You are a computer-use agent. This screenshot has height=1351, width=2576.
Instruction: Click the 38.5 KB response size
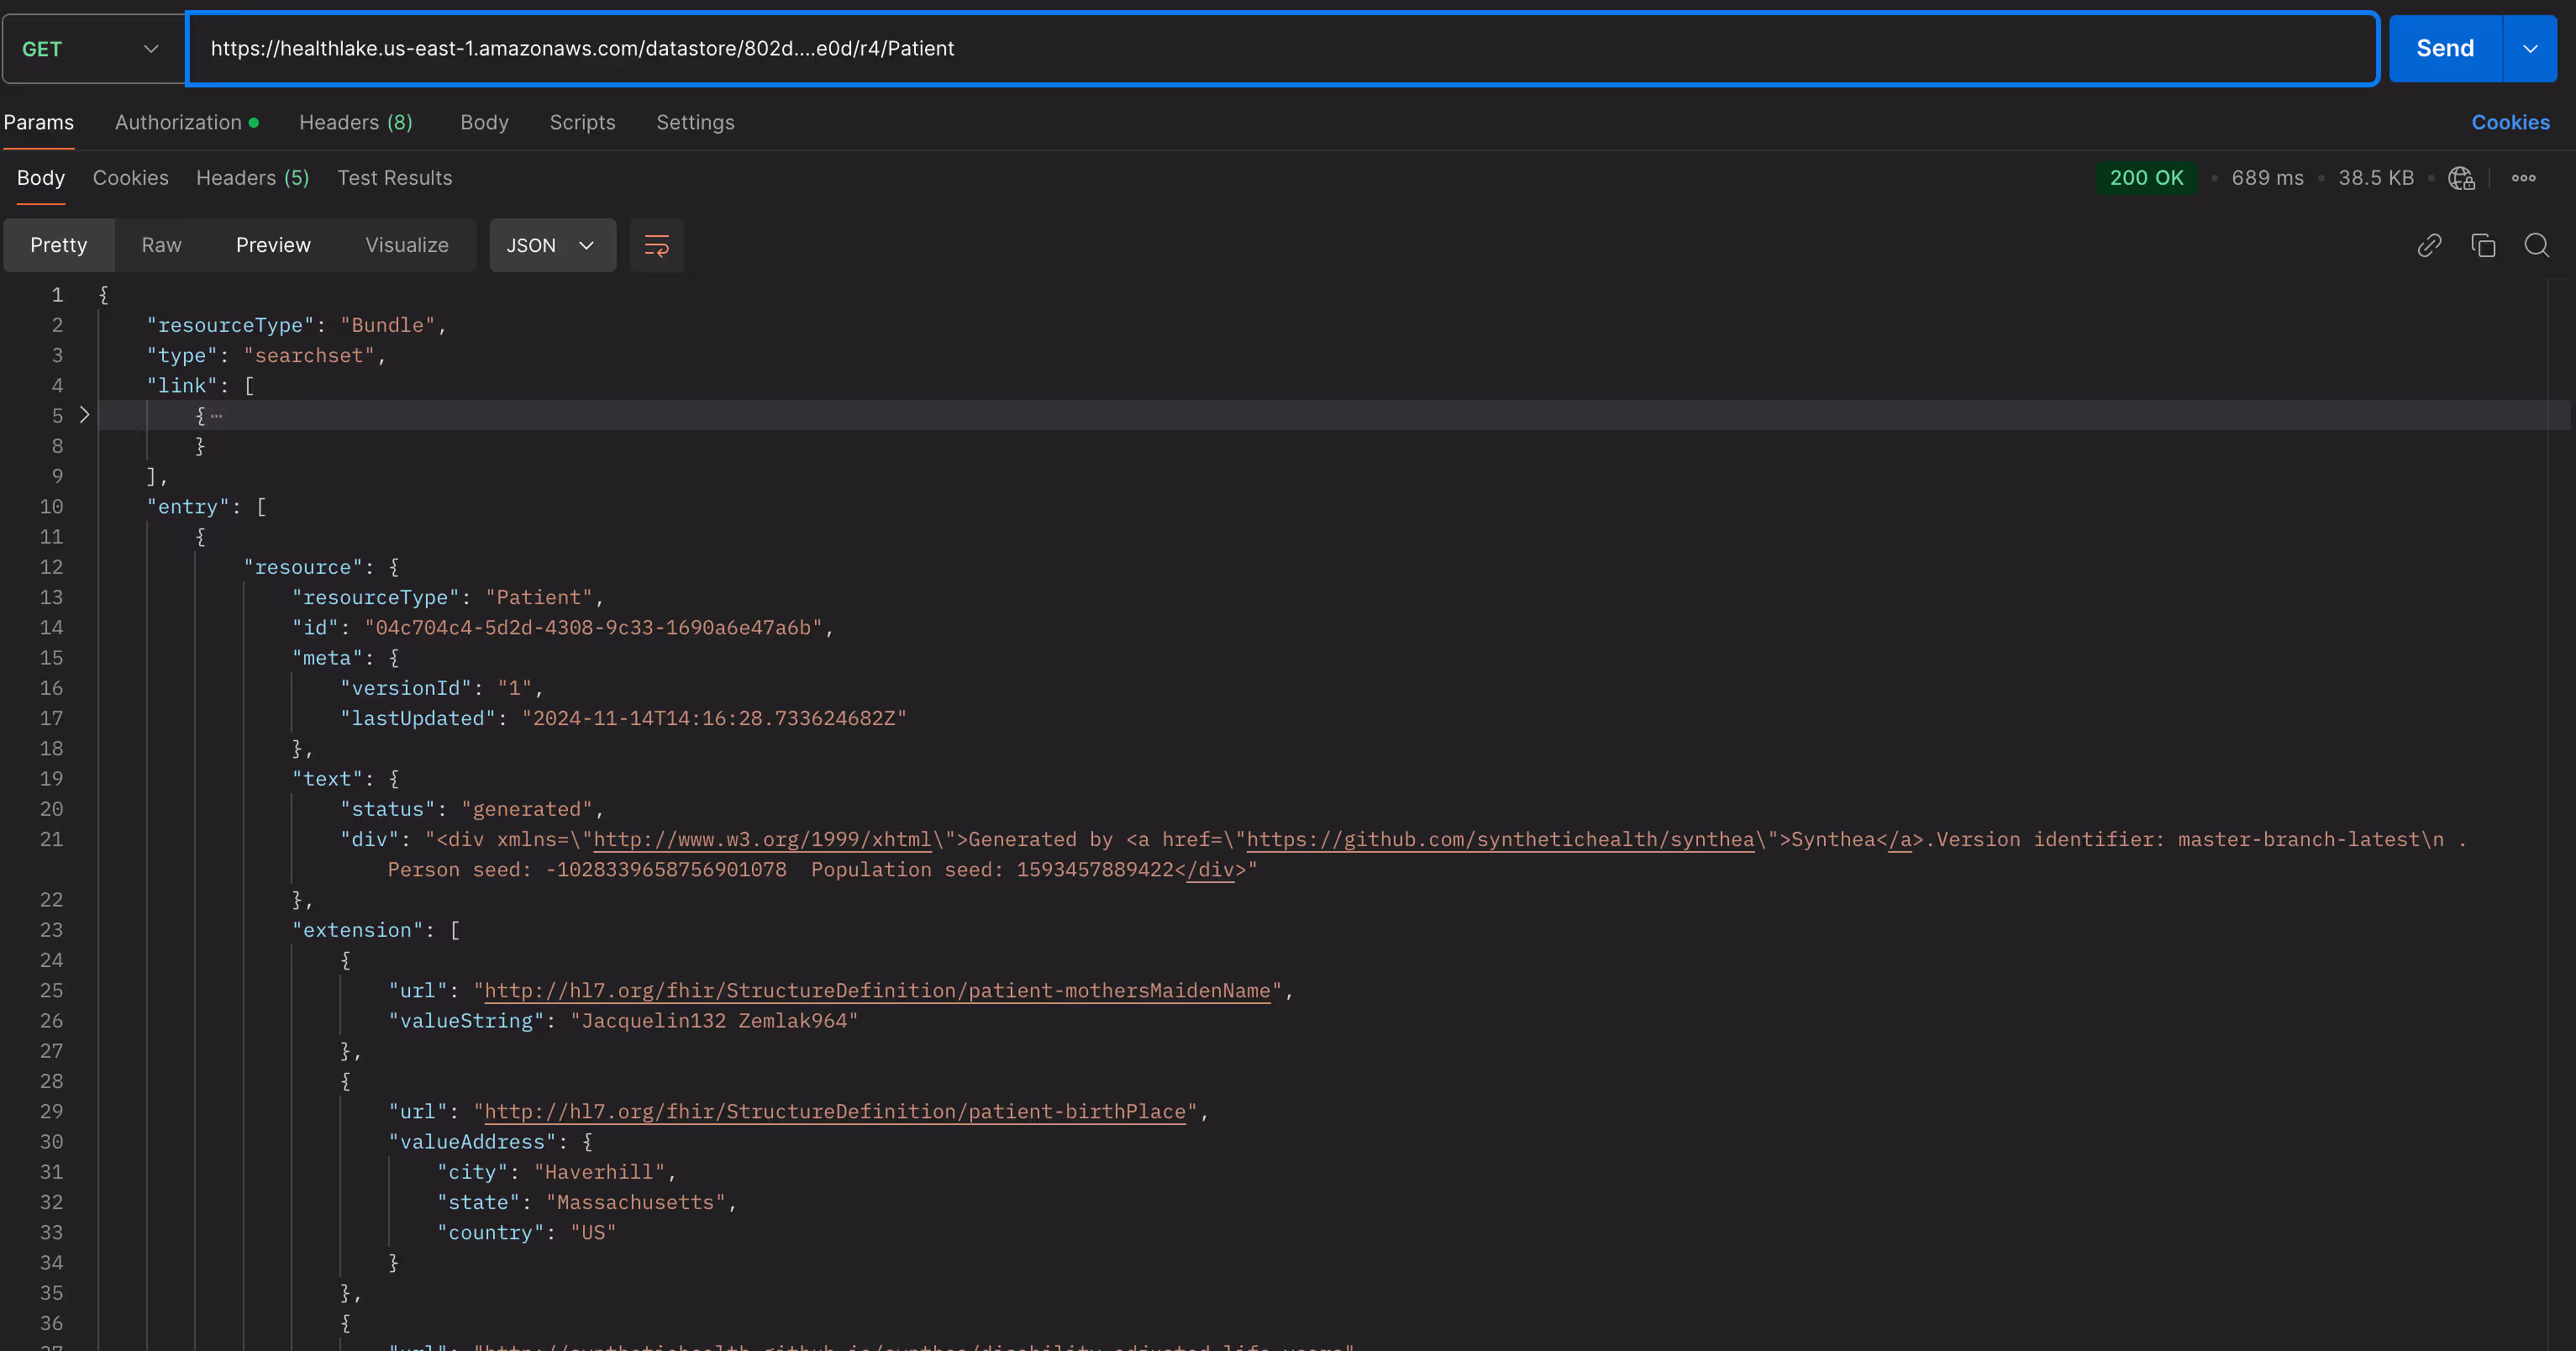coord(2376,178)
